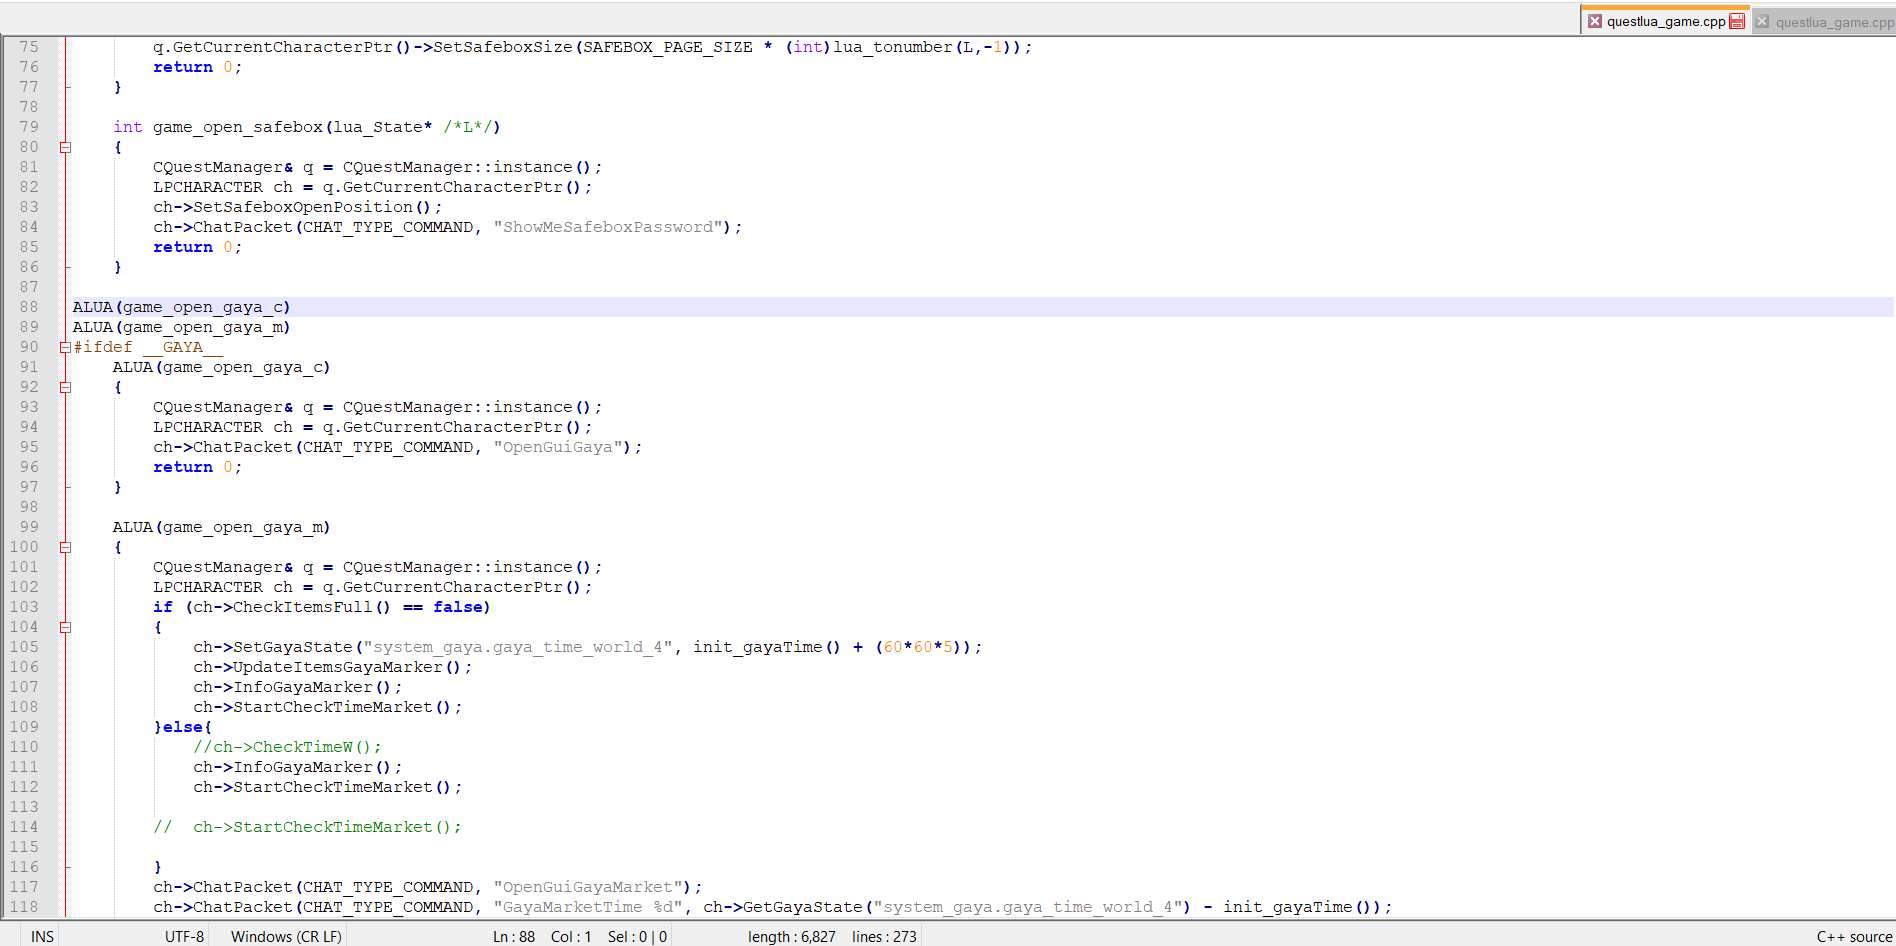The height and width of the screenshot is (946, 1896).
Task: Click the red unsaved floppy-disk icon on active tab
Action: click(x=1737, y=21)
